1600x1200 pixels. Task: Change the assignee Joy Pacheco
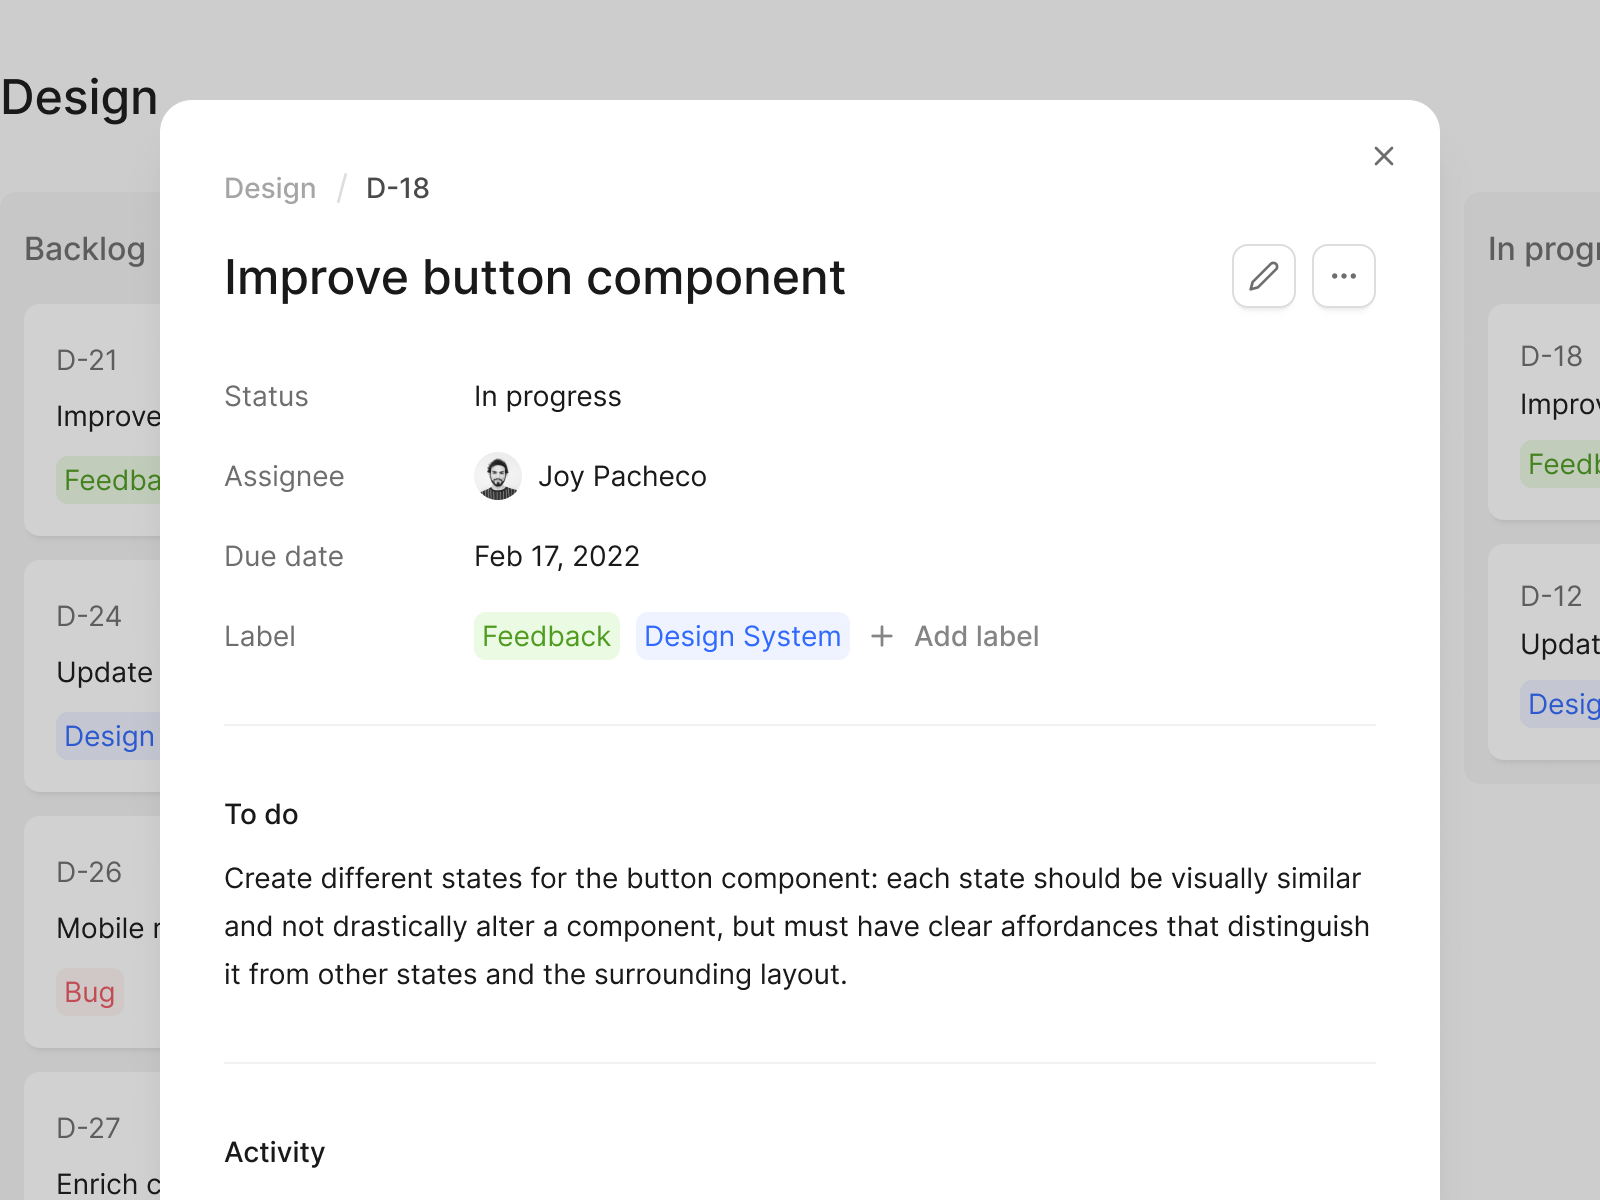coord(621,476)
